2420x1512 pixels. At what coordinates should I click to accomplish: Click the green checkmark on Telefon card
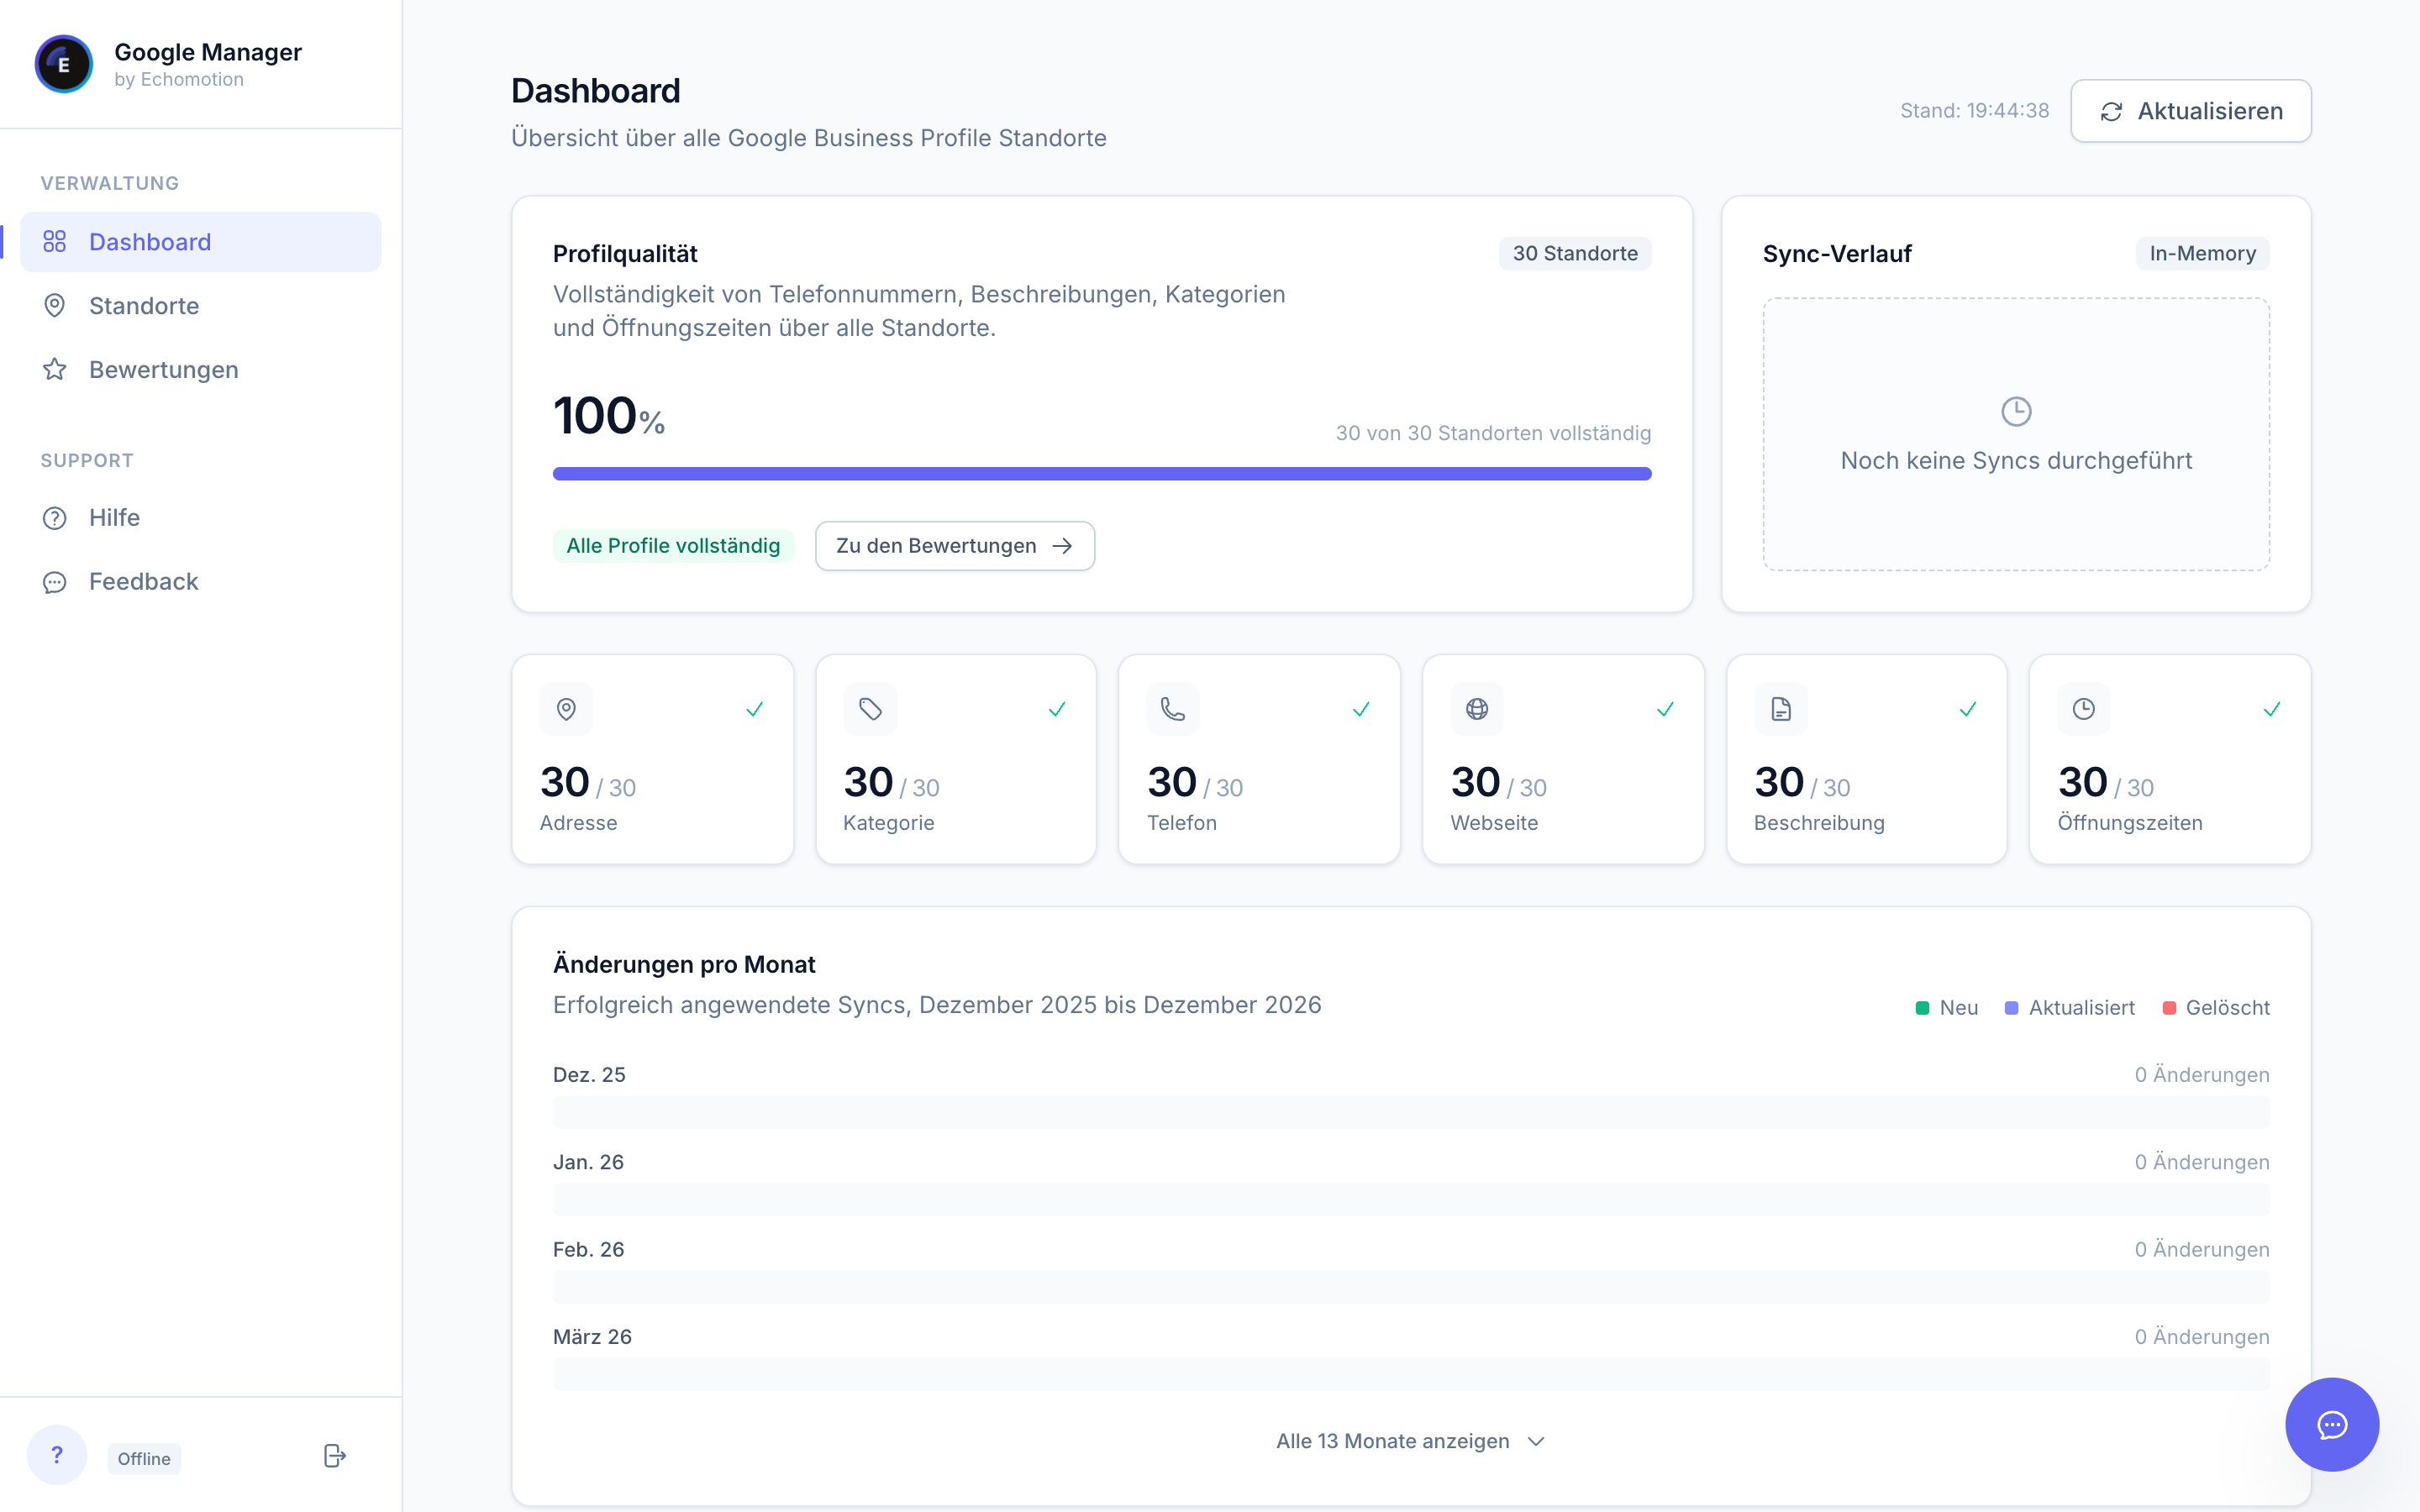(x=1361, y=709)
